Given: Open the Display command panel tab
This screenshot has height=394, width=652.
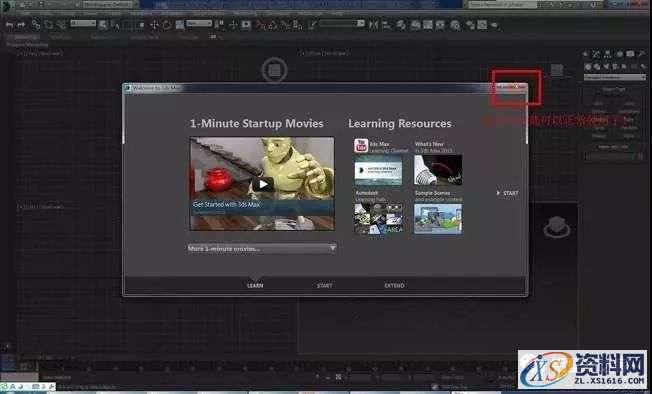Looking at the screenshot, I should coord(630,54).
